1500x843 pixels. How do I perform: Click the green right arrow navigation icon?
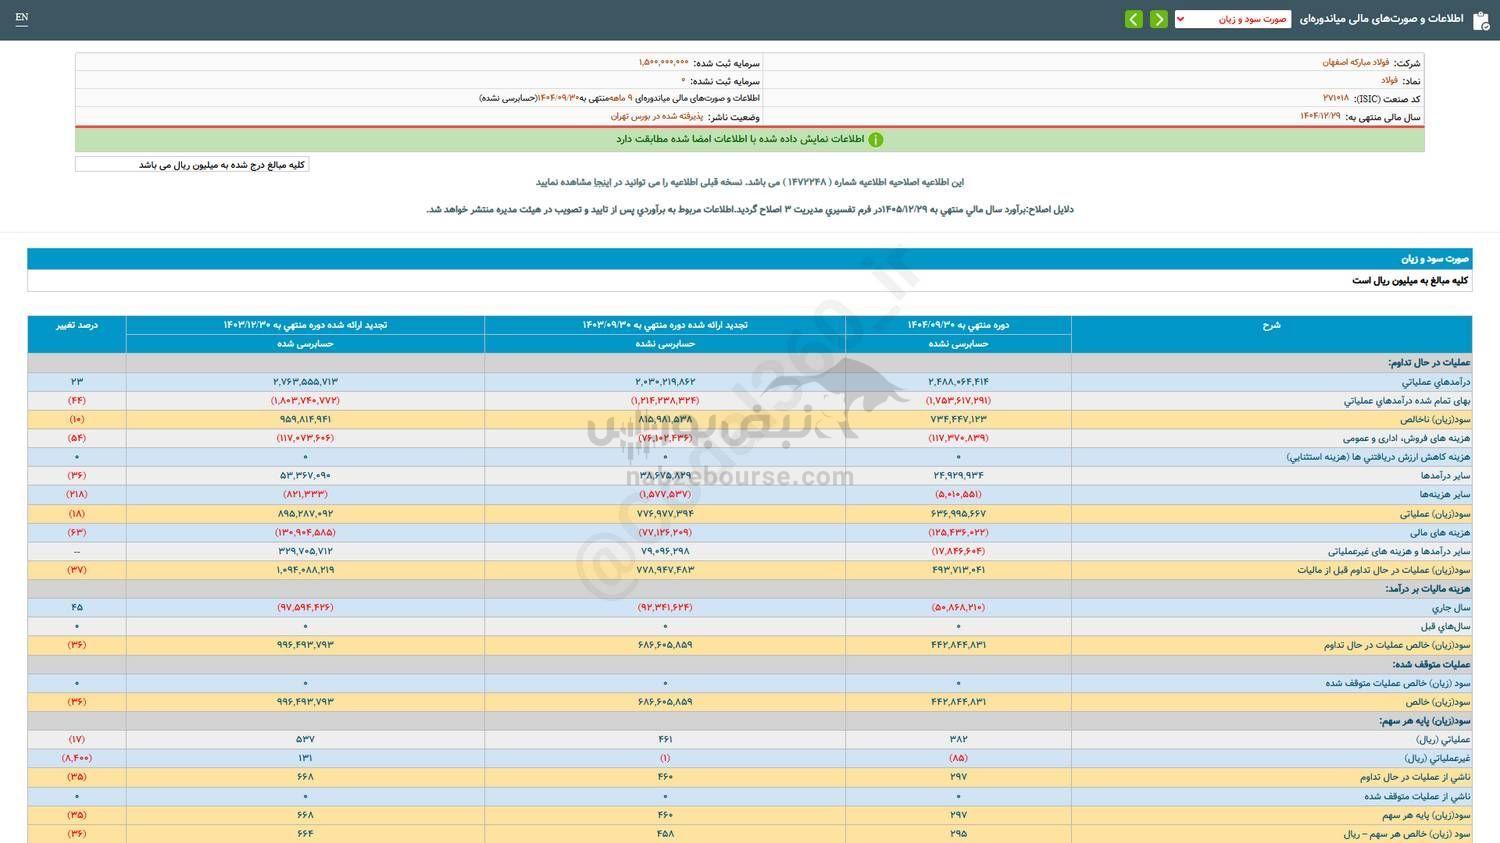tap(1158, 18)
